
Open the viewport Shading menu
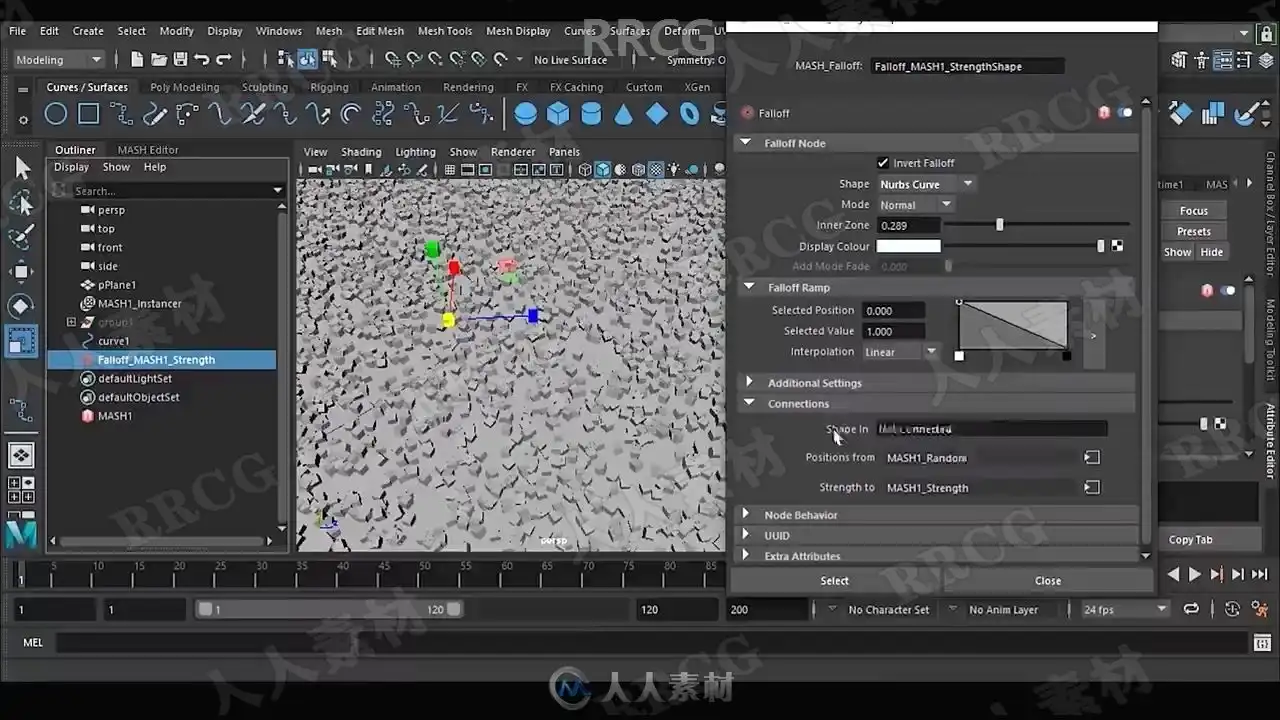[361, 152]
